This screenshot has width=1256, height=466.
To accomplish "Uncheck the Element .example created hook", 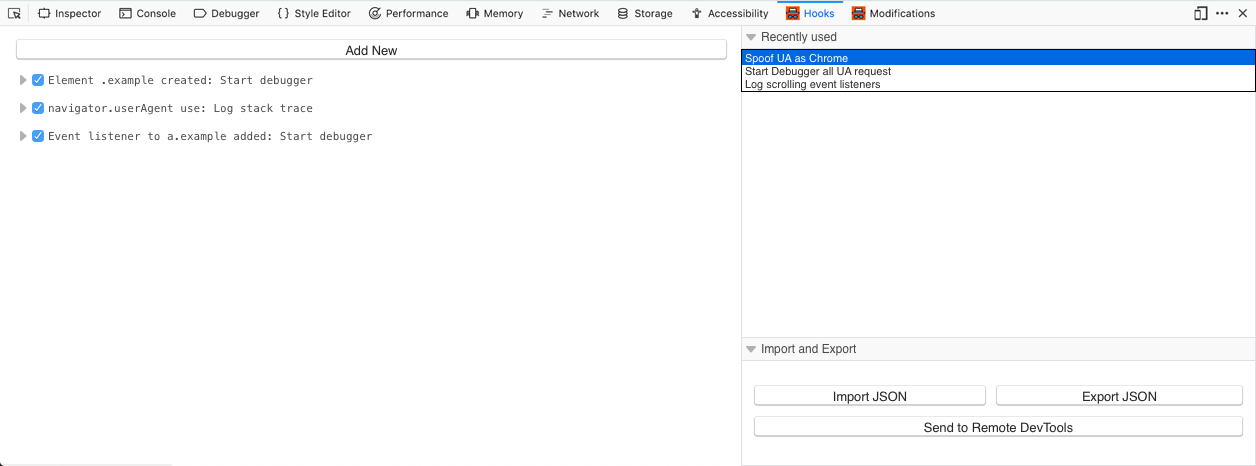I will click(38, 80).
